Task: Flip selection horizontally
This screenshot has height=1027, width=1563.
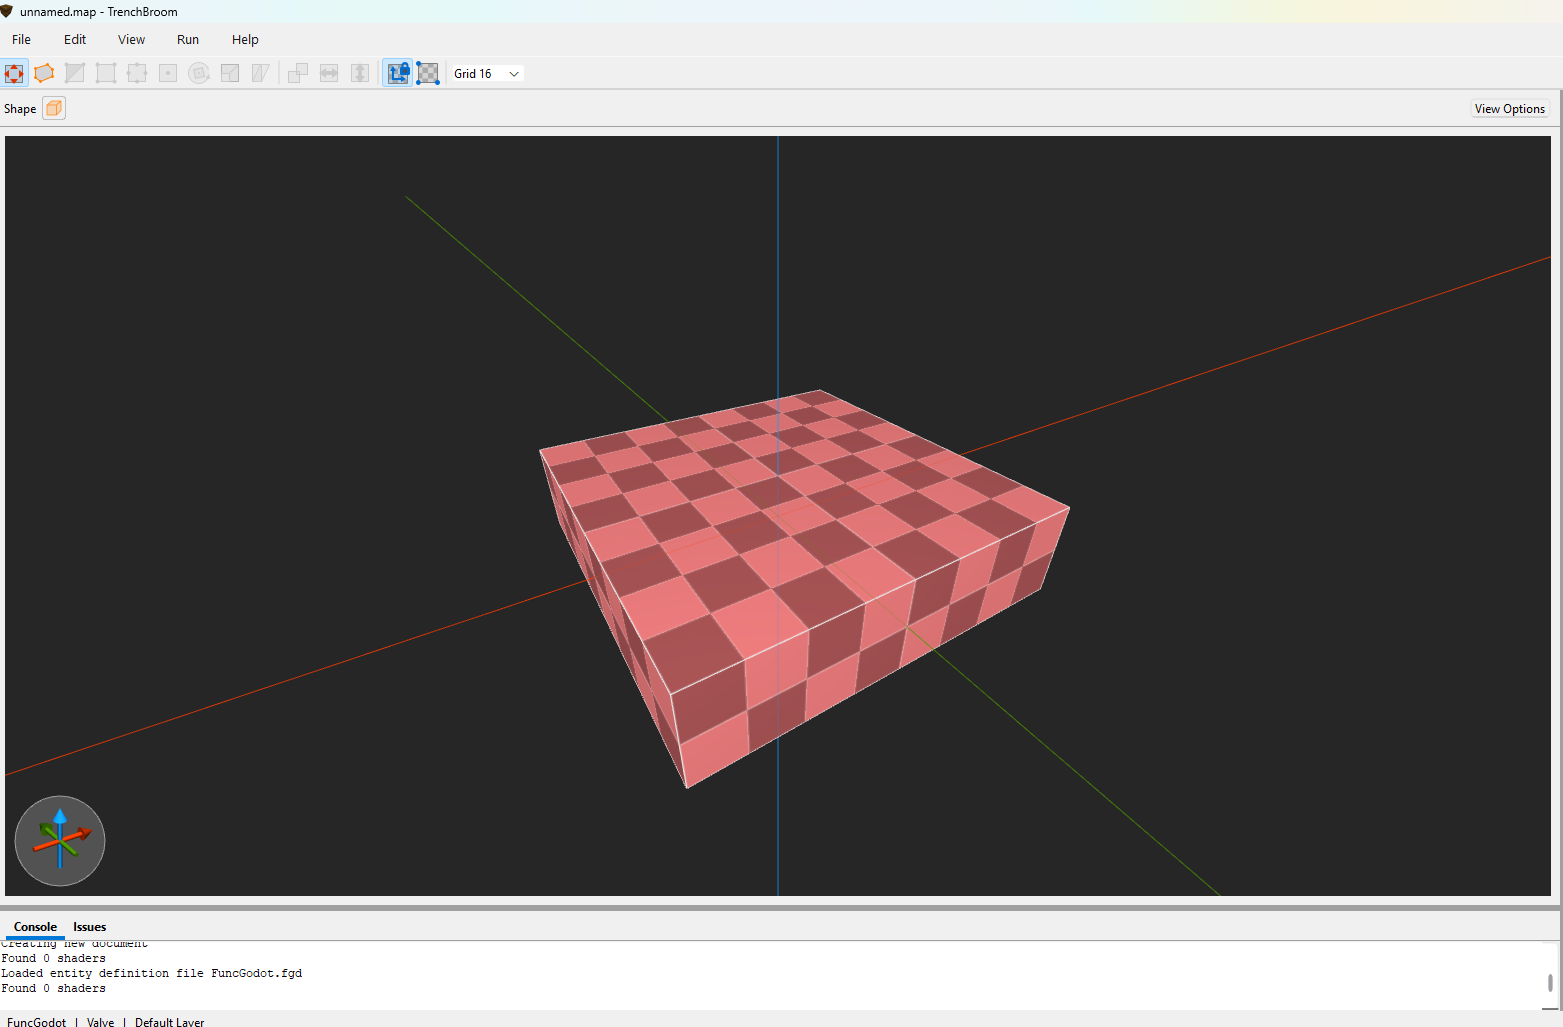Action: click(329, 73)
